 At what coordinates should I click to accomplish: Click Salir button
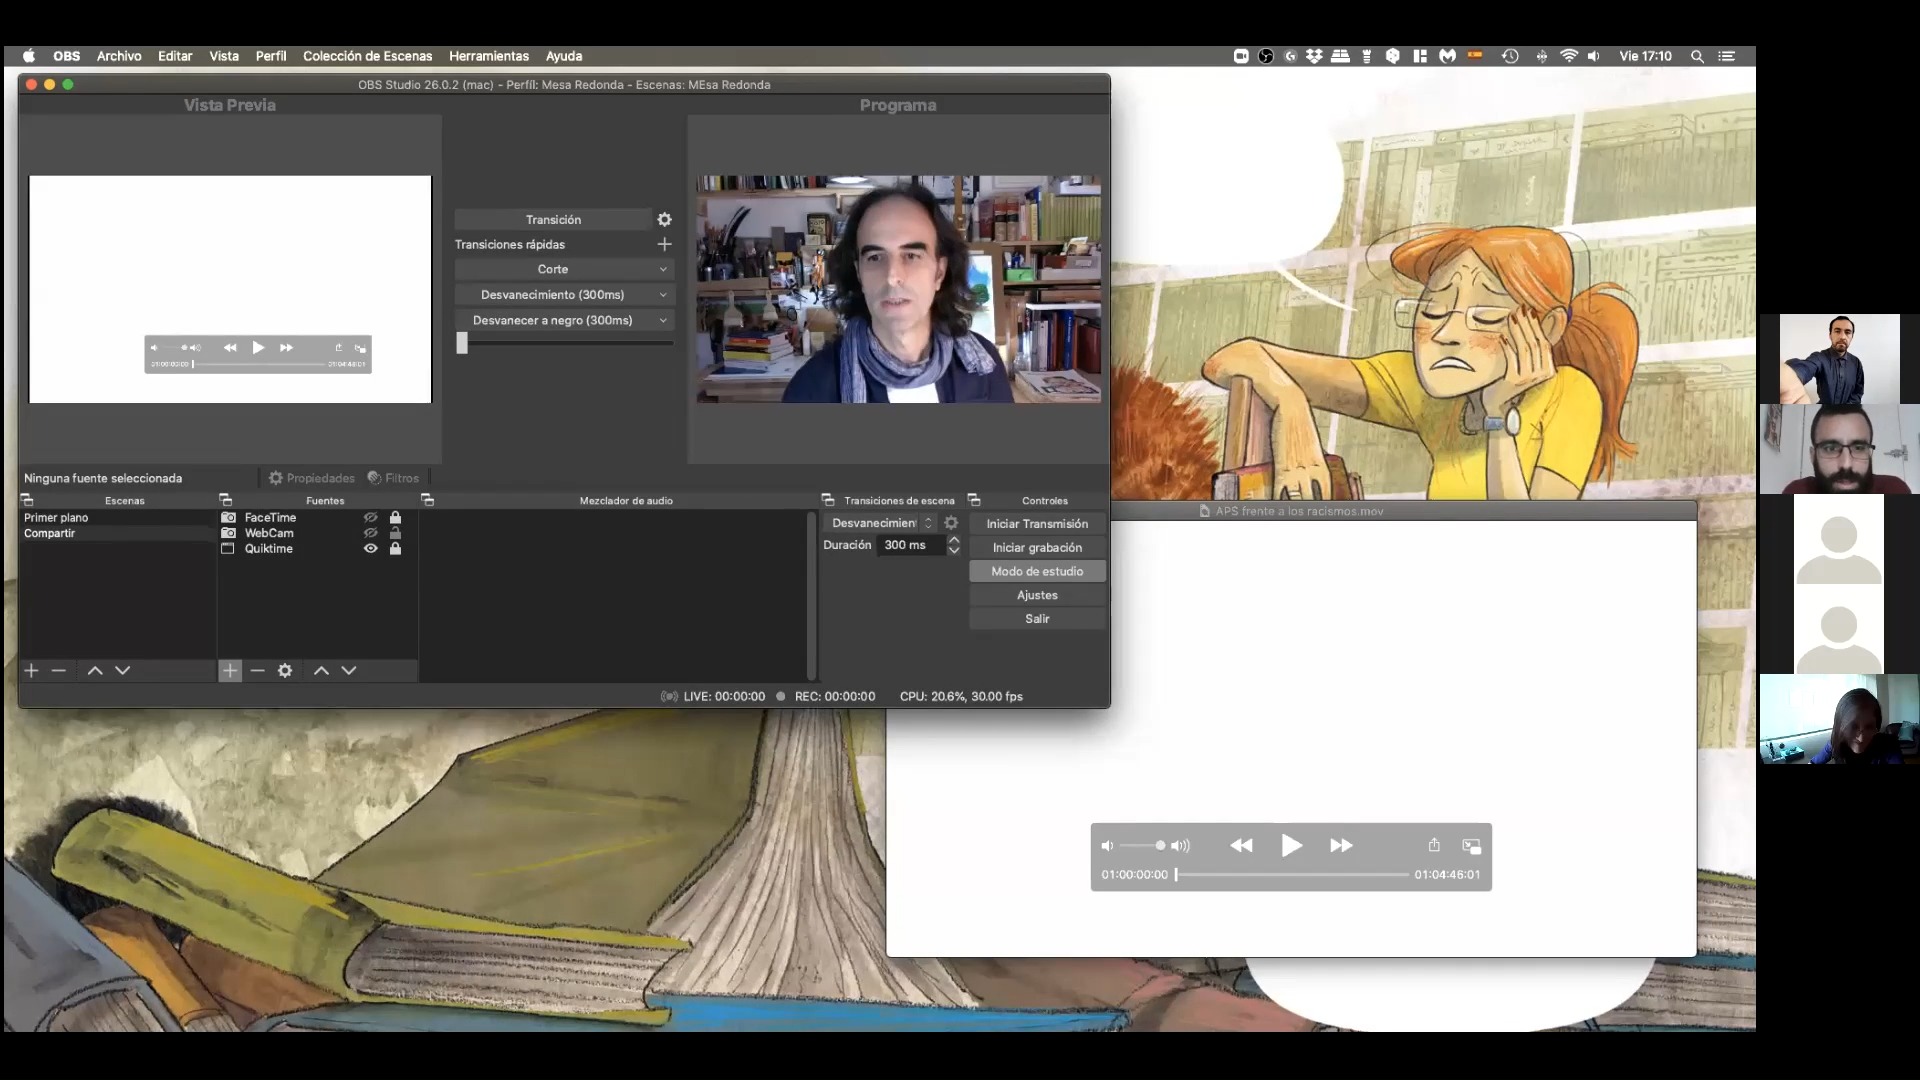click(x=1037, y=619)
